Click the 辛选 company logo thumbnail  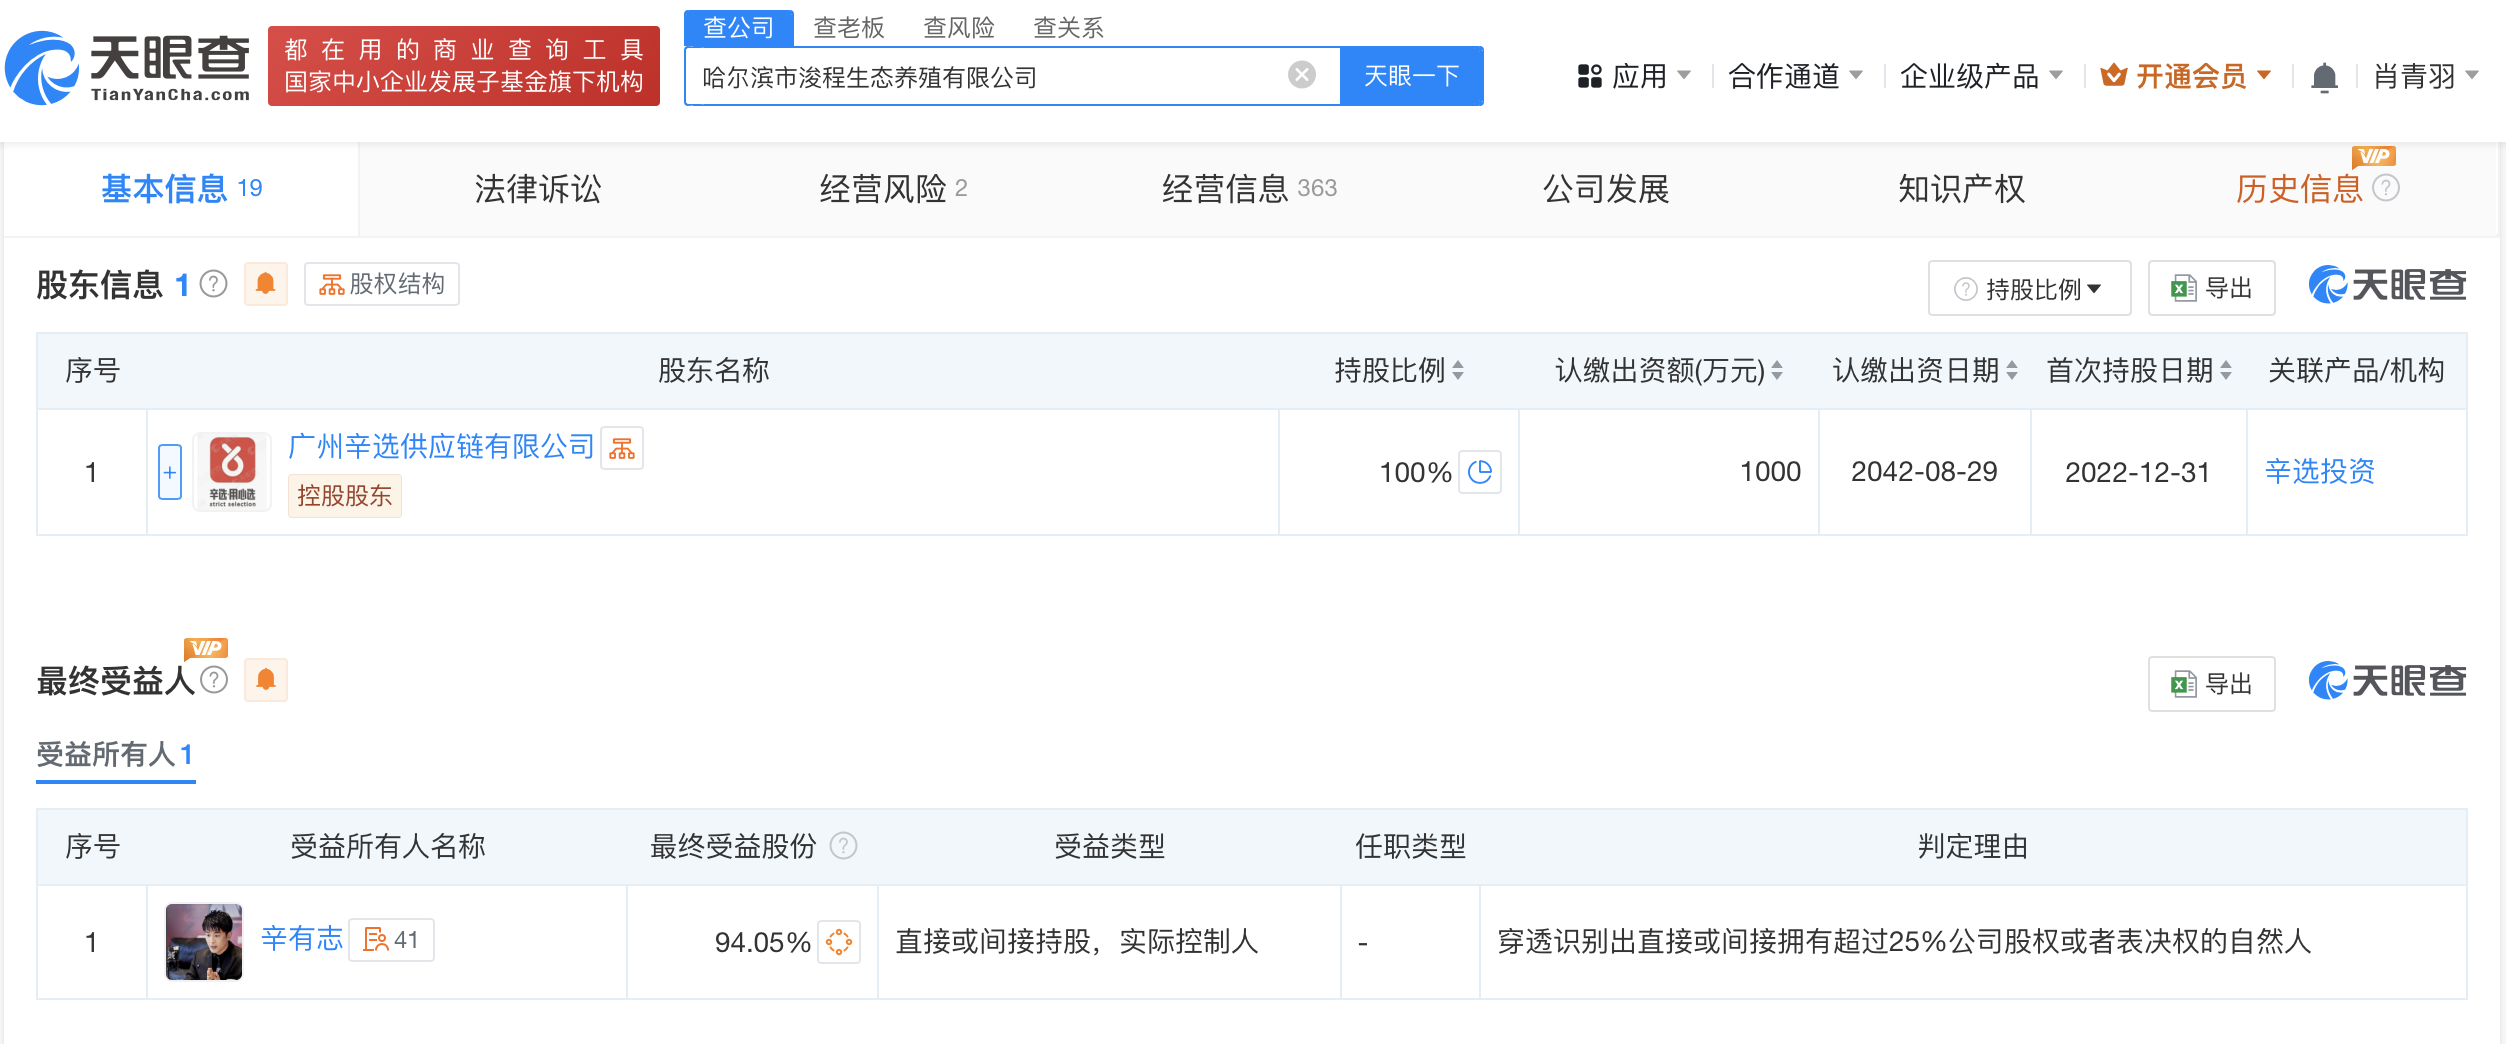coord(232,471)
